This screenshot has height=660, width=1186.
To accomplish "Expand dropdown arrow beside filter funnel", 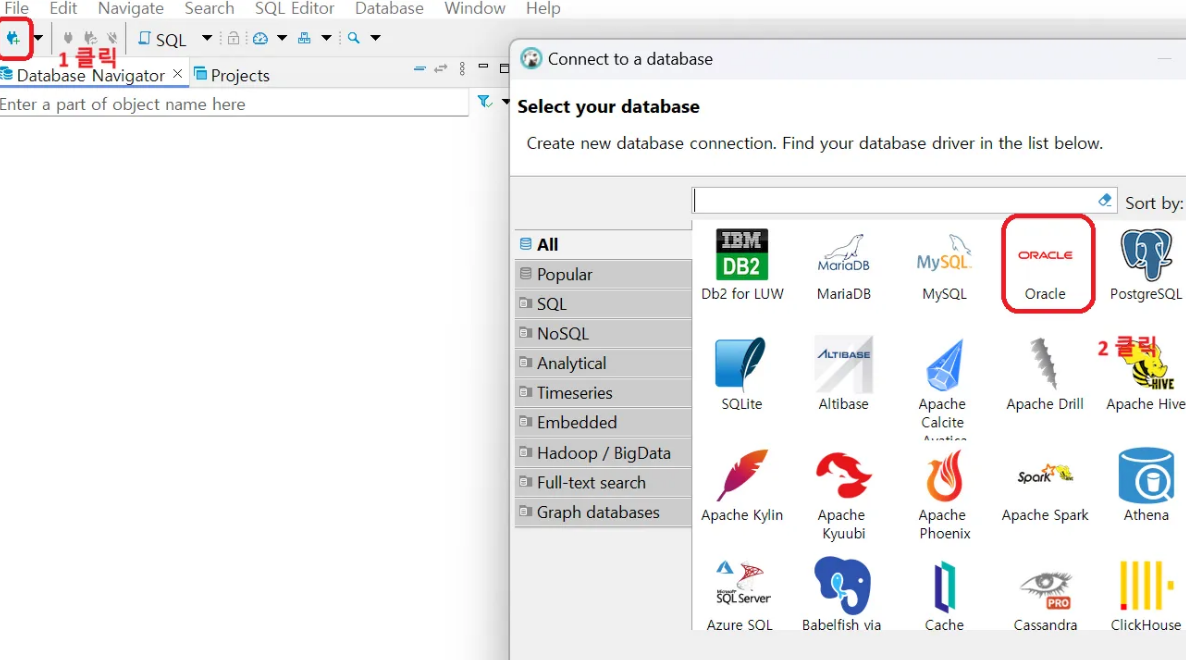I will click(x=505, y=101).
